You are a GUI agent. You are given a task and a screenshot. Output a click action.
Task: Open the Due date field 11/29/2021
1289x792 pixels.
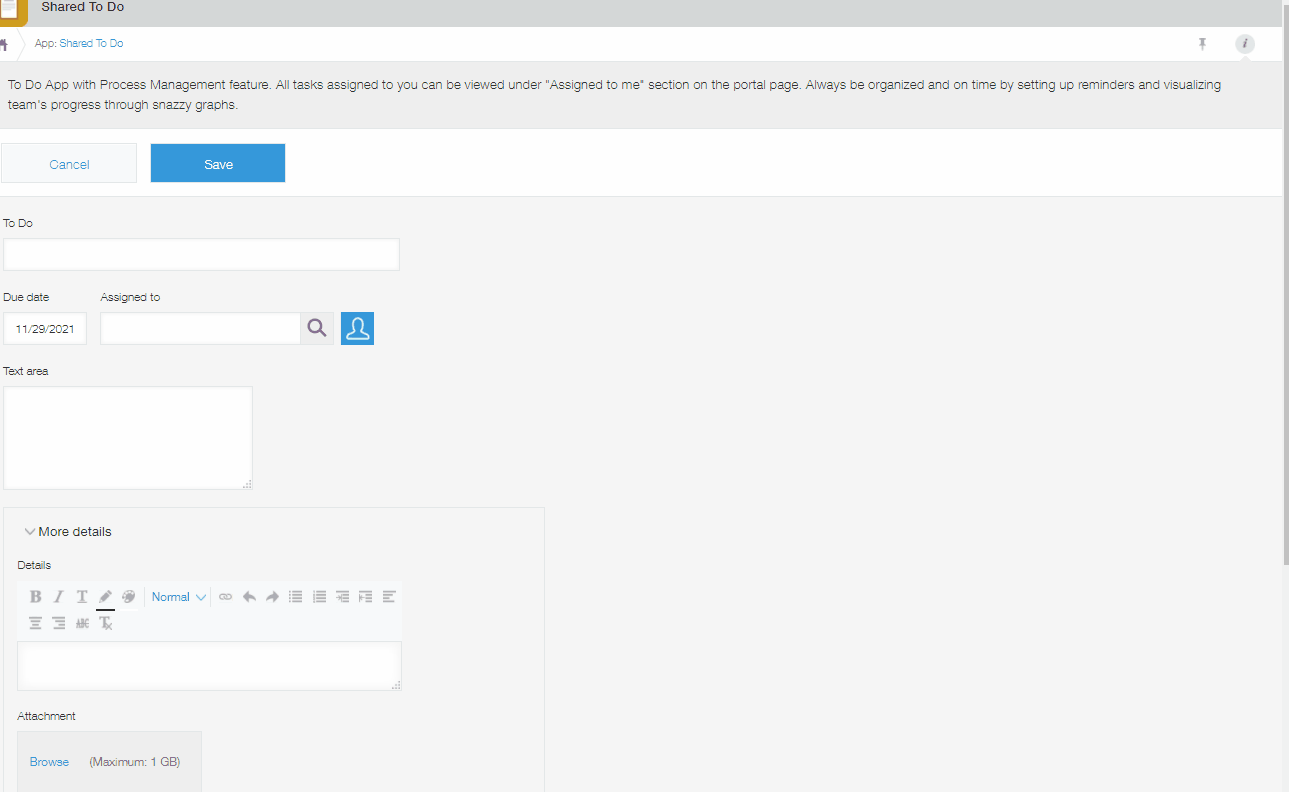point(45,328)
